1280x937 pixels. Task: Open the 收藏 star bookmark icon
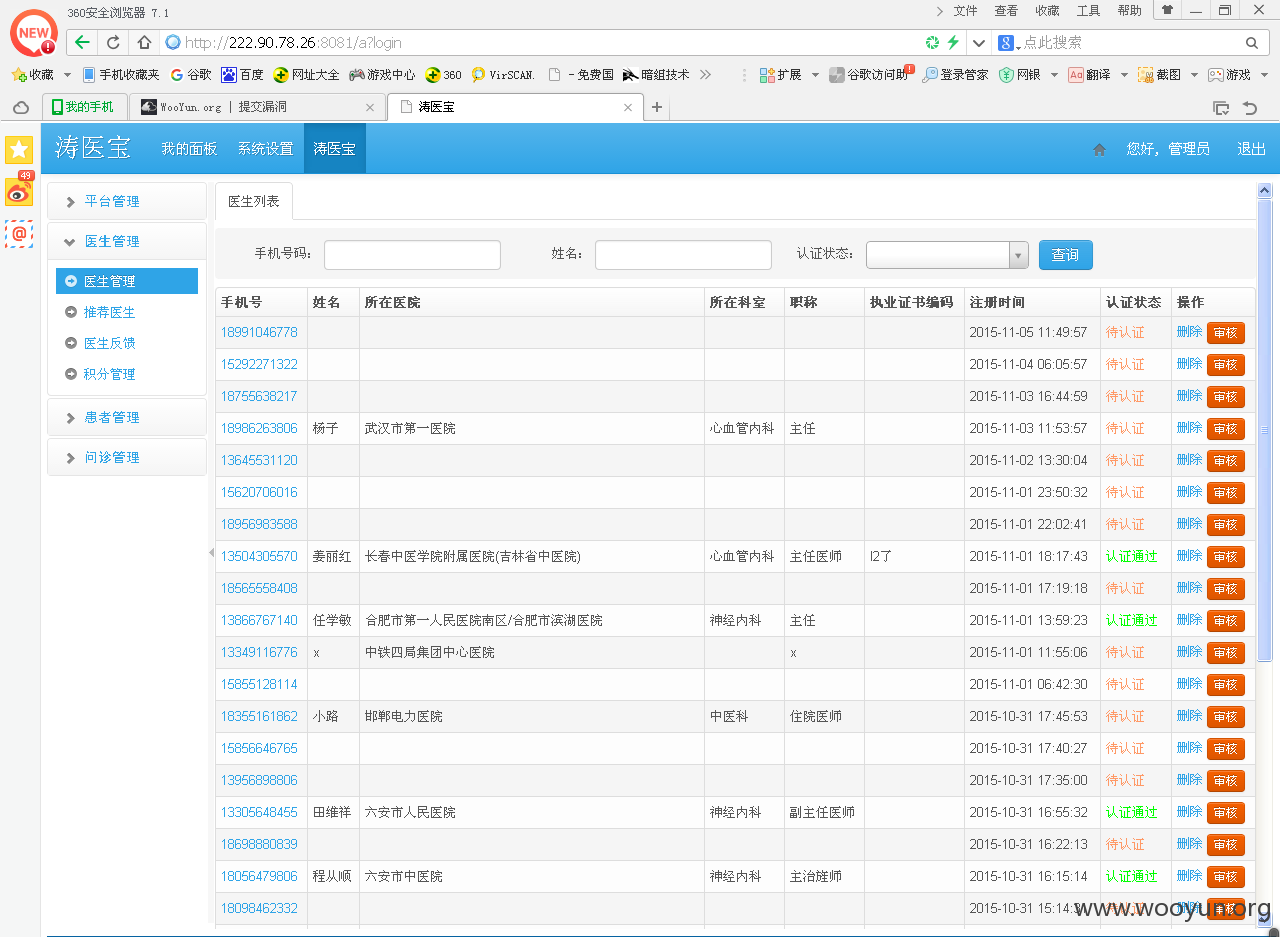(32, 75)
